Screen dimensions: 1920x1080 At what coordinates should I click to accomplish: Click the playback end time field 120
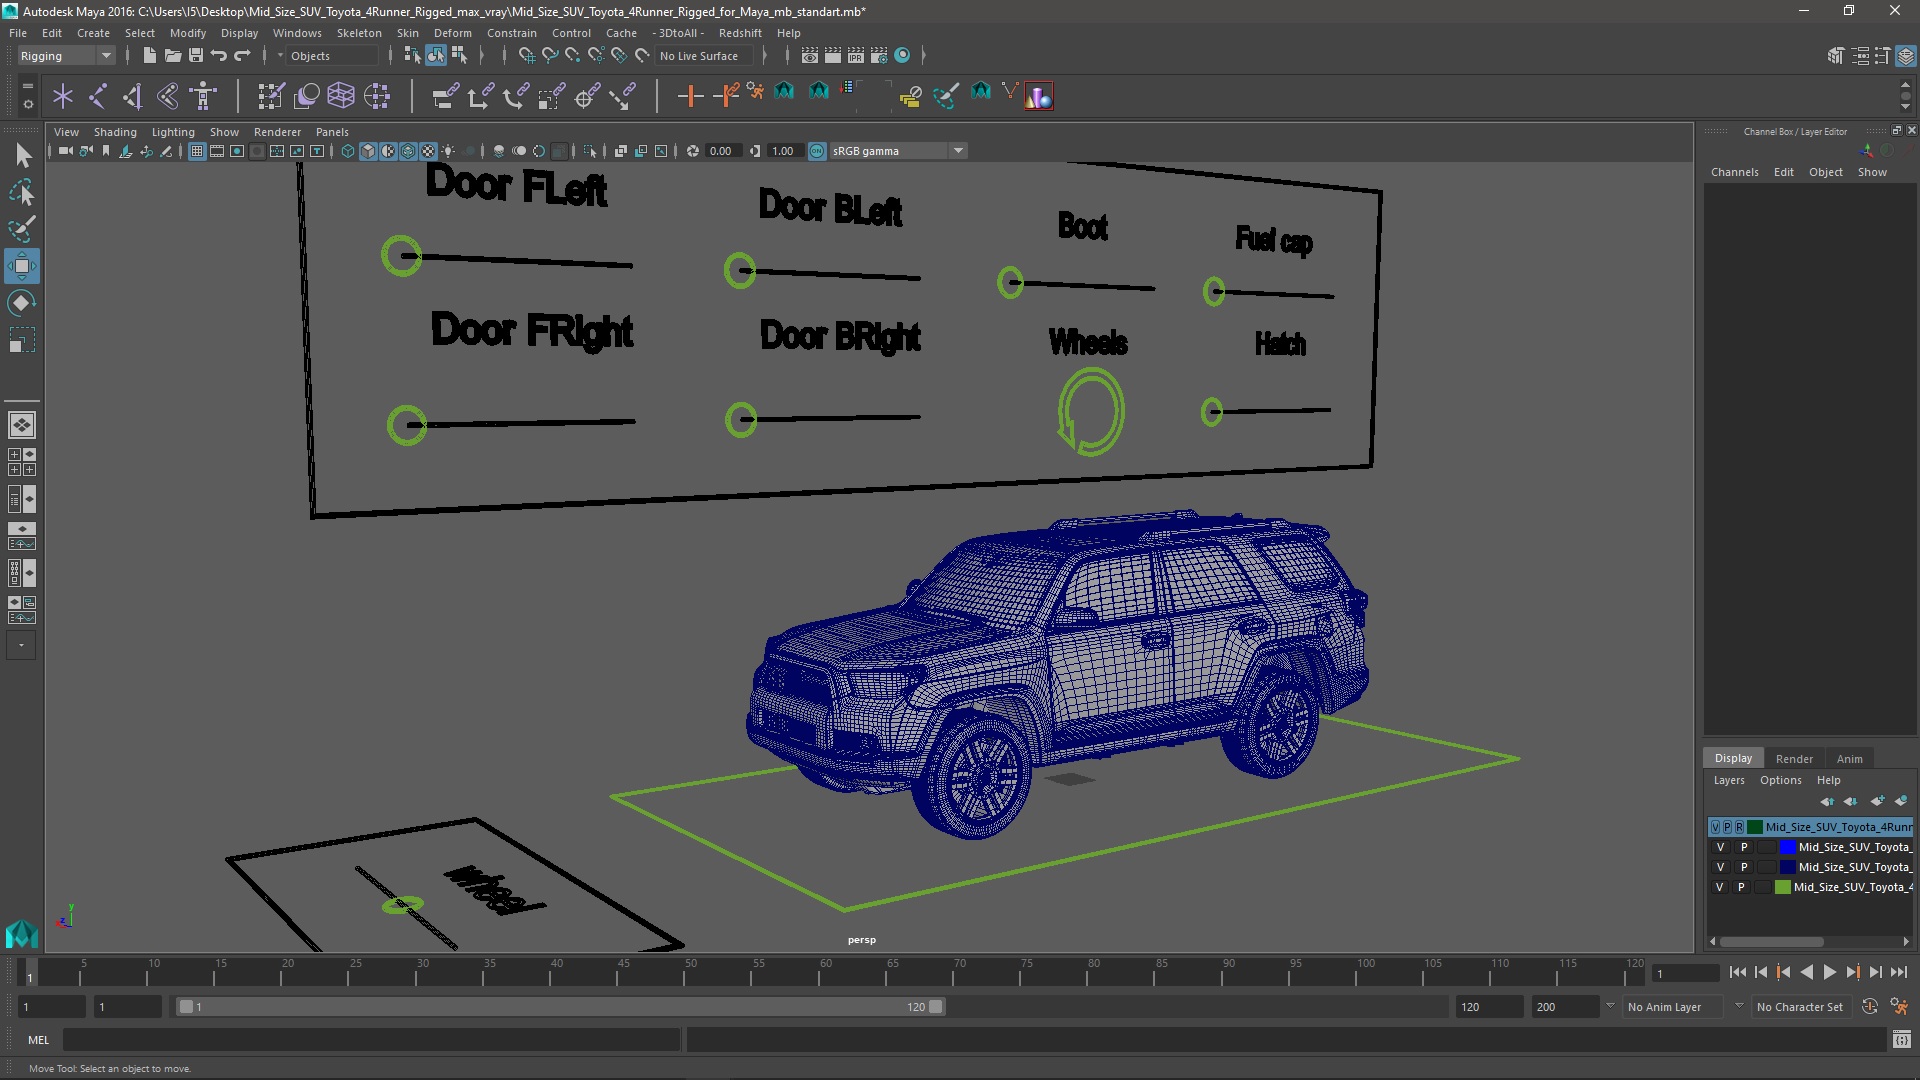point(1488,1007)
